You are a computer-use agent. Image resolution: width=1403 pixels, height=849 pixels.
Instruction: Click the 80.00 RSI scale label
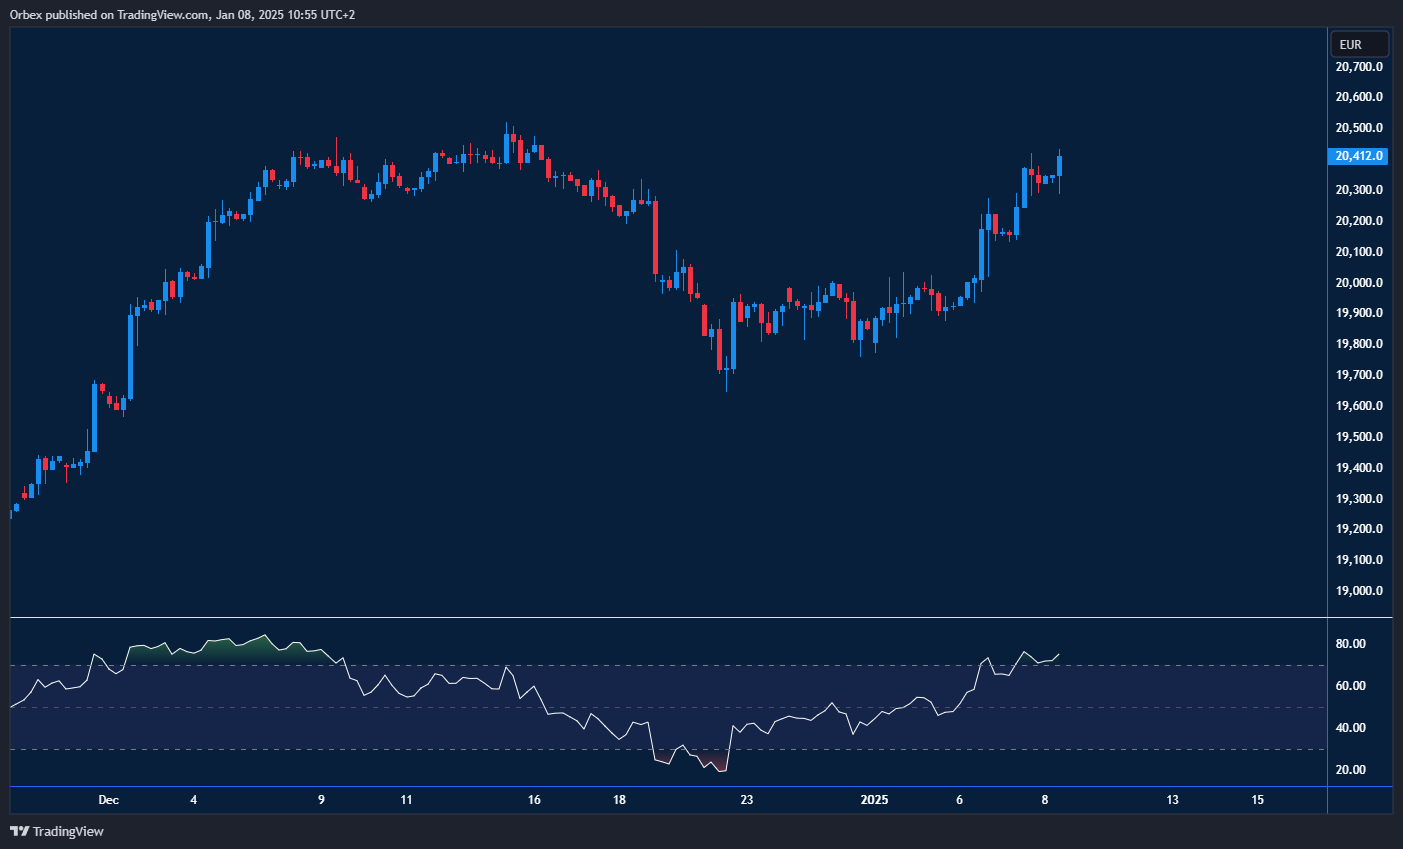click(x=1351, y=644)
